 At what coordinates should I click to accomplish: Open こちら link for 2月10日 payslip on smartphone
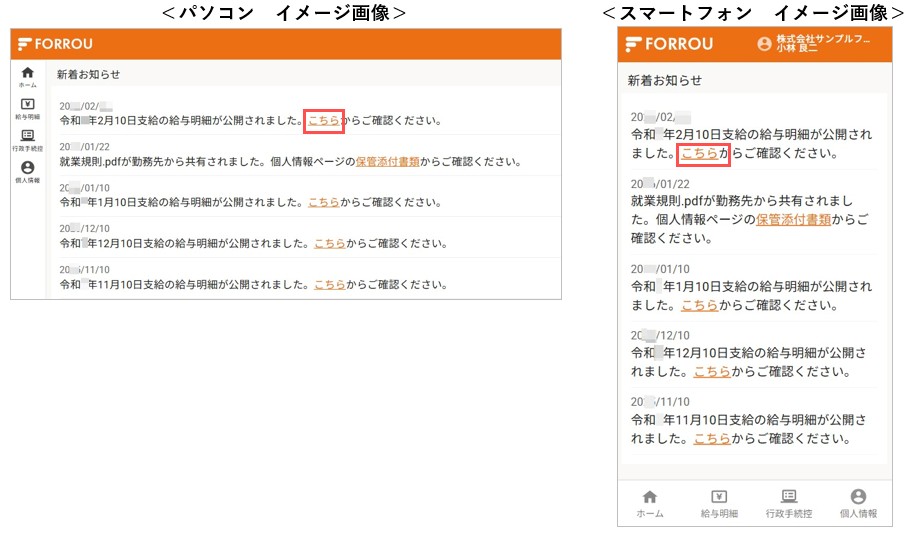(700, 154)
